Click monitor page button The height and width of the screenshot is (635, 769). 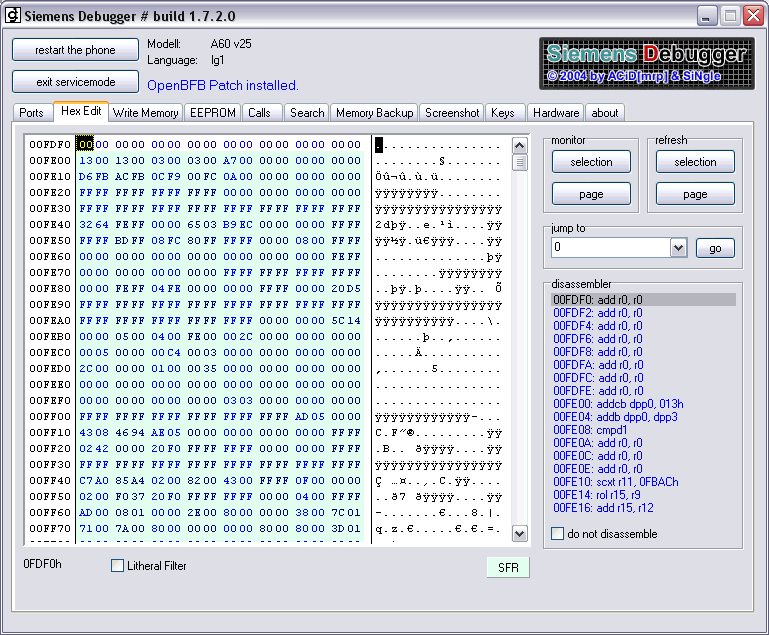point(591,194)
